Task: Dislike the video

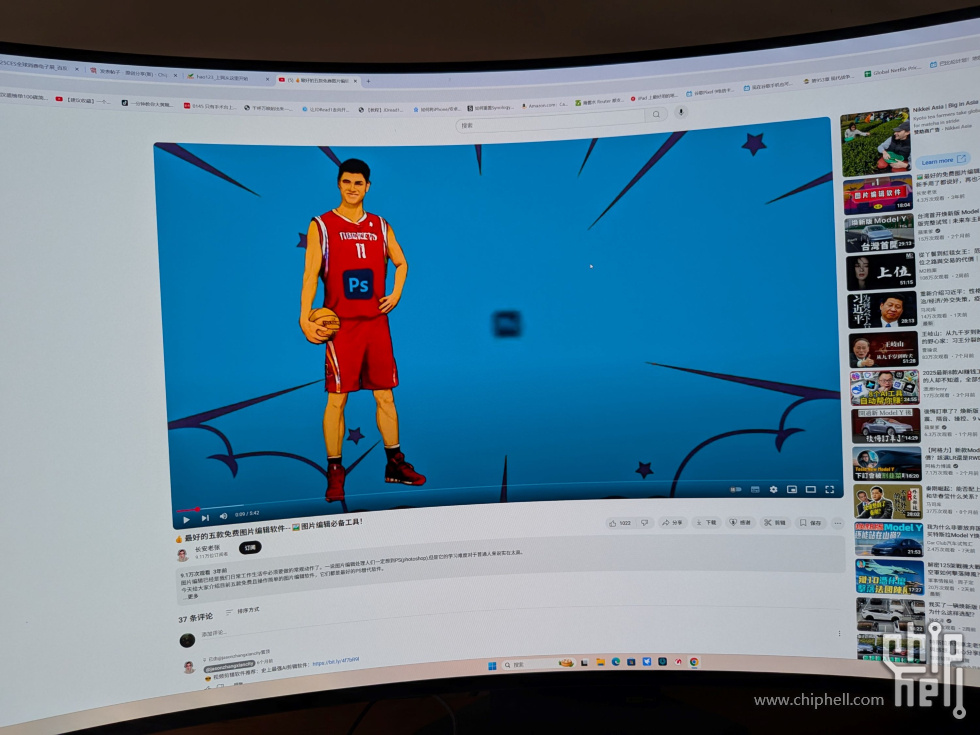Action: 645,522
